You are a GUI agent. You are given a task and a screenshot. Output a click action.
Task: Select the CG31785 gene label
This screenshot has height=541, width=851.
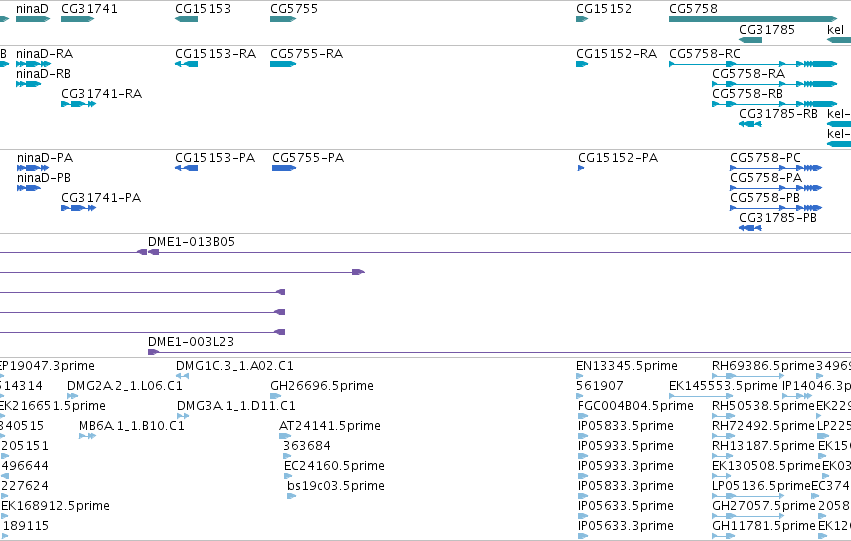[766, 29]
